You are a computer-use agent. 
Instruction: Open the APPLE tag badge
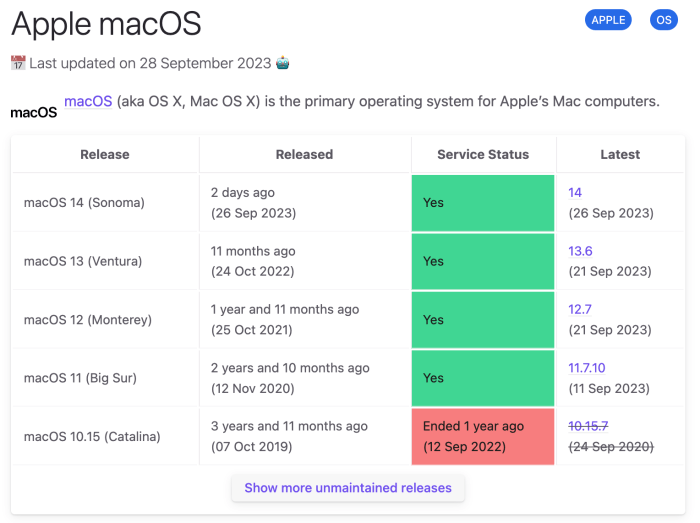608,20
